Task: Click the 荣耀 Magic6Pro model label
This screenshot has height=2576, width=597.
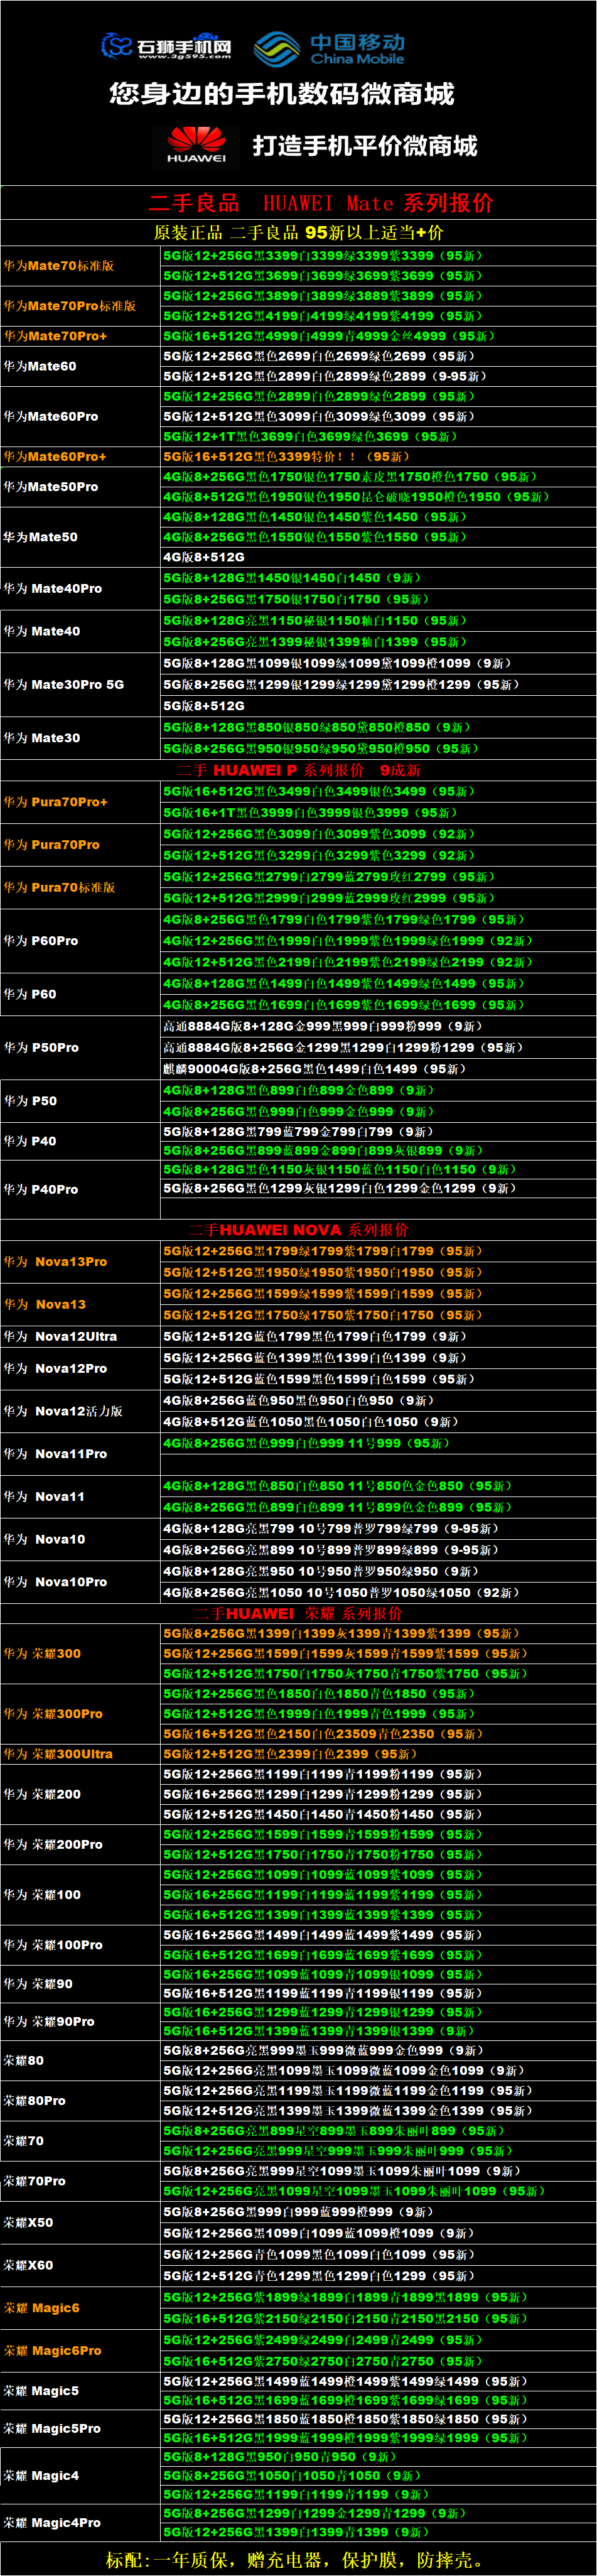Action: click(x=52, y=2350)
